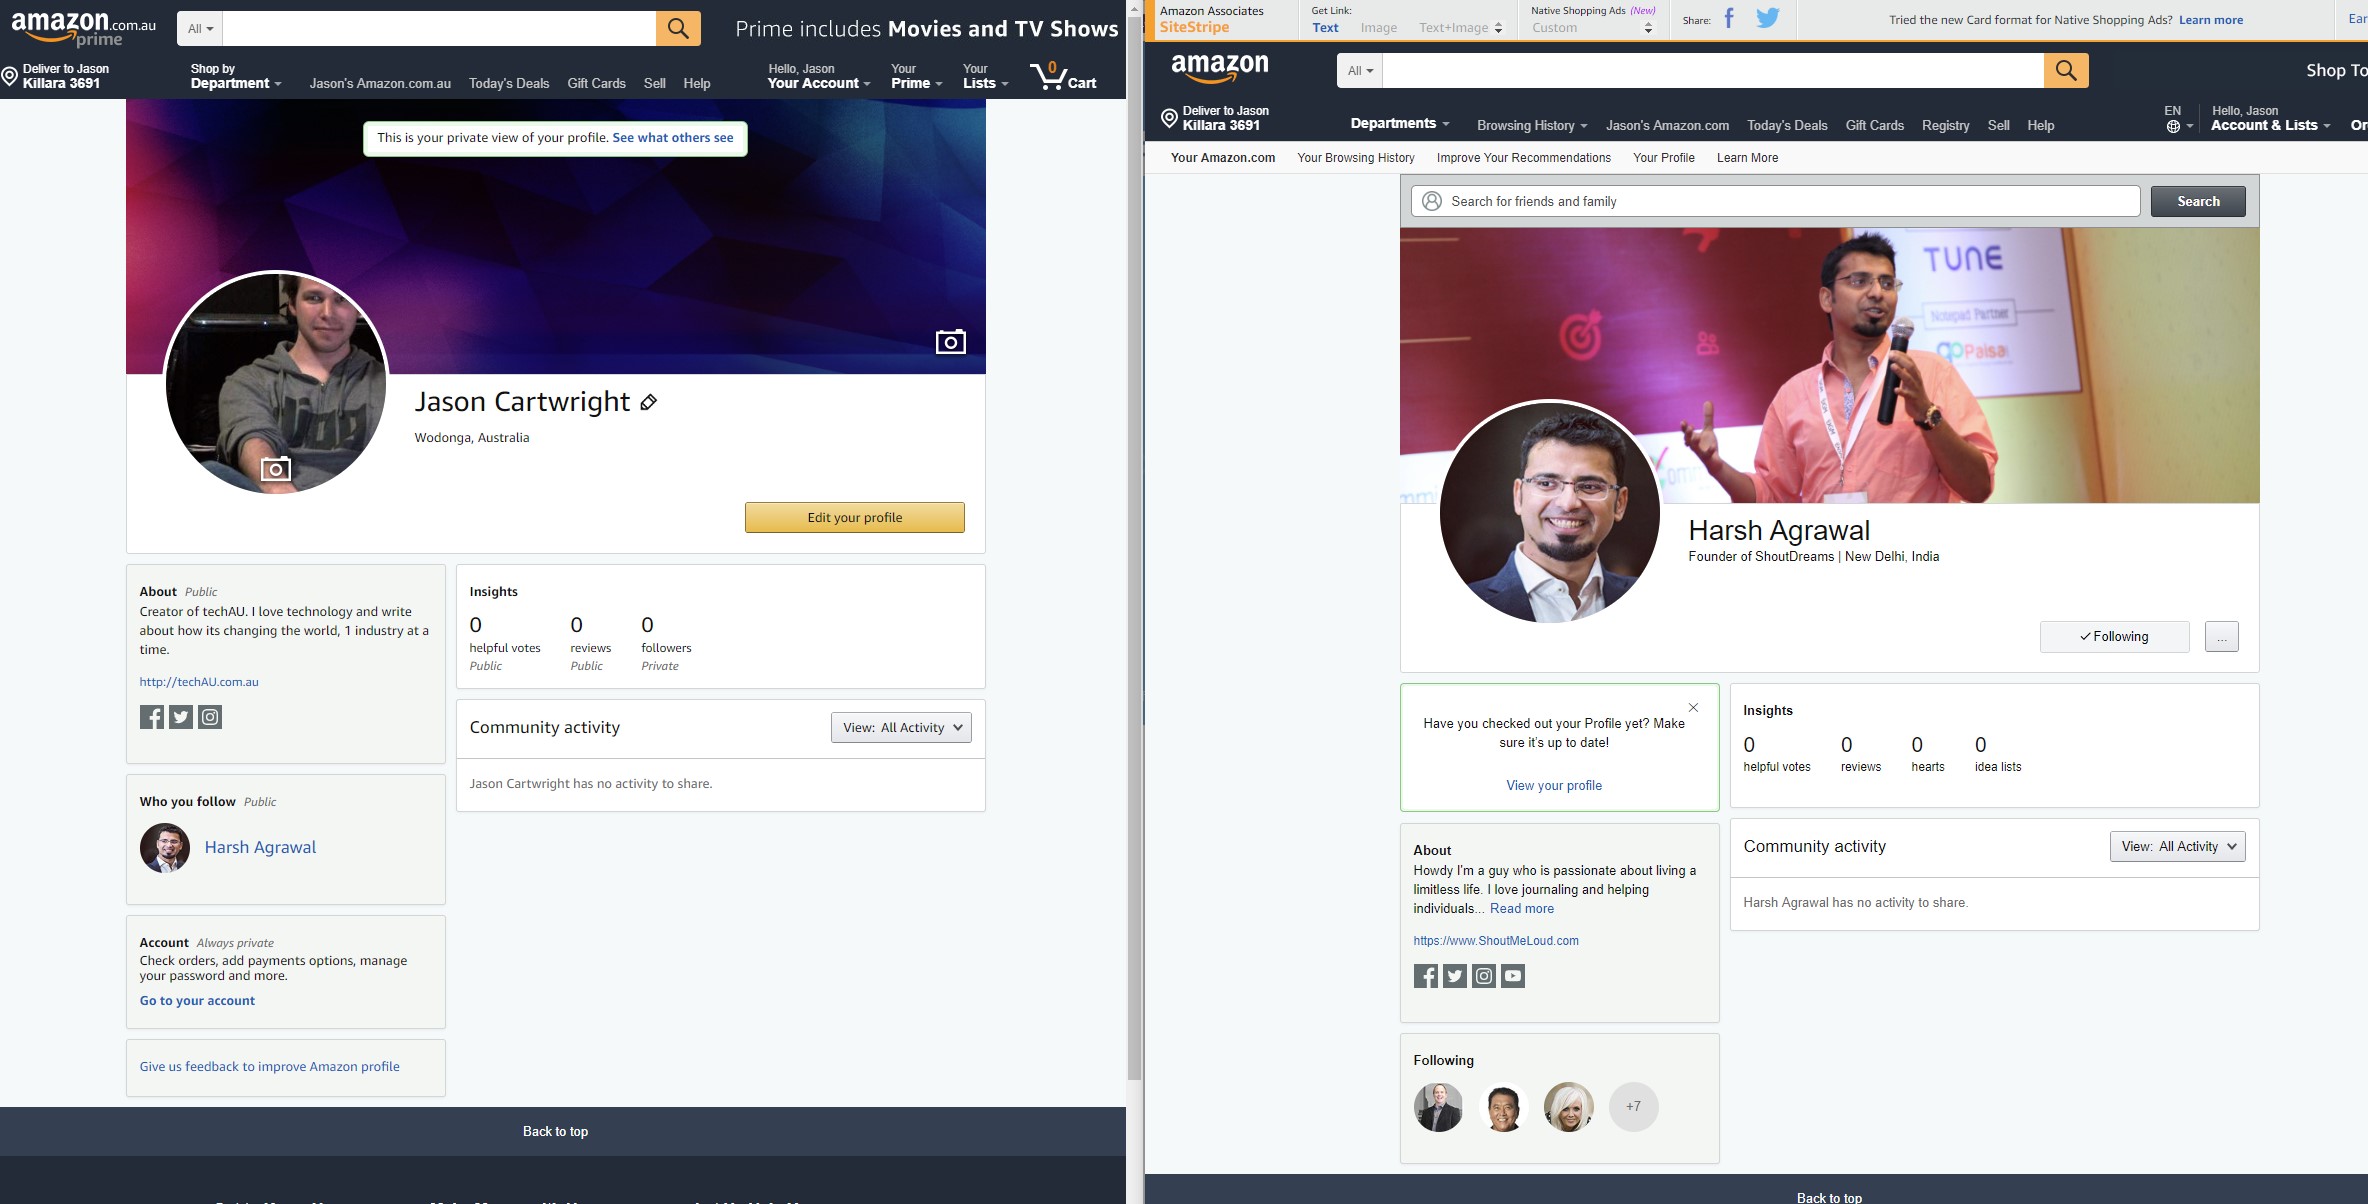This screenshot has height=1204, width=2368.
Task: Click camera icon on Jason's cover photo
Action: point(951,340)
